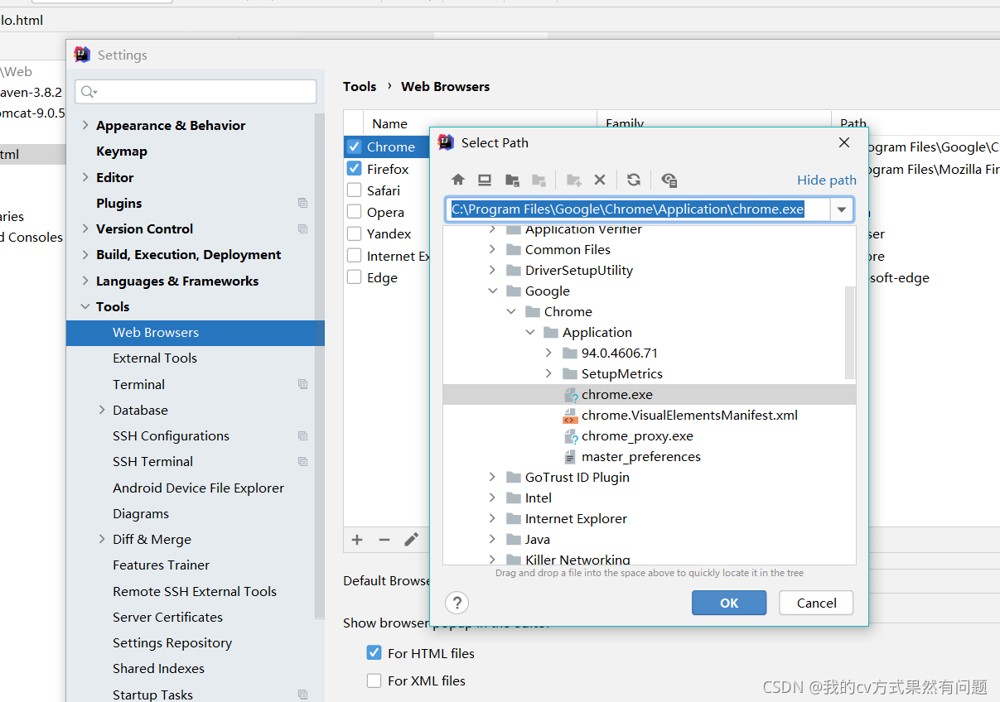Expand Appearance & Behavior settings section
The image size is (1000, 702).
tap(85, 125)
